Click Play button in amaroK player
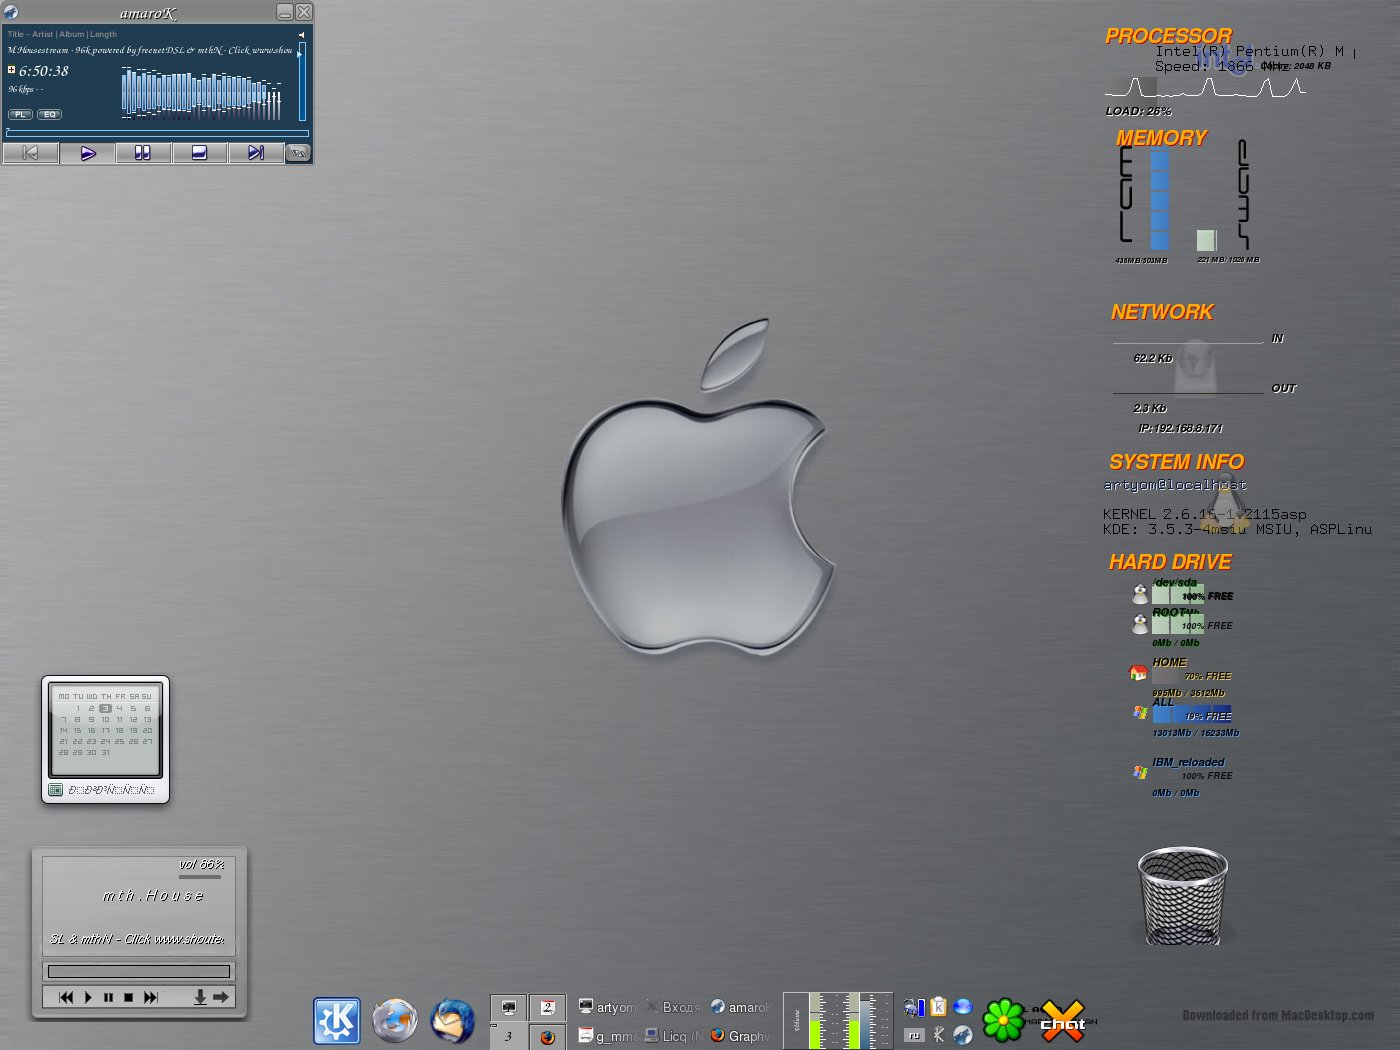The height and width of the screenshot is (1050, 1400). click(x=87, y=153)
